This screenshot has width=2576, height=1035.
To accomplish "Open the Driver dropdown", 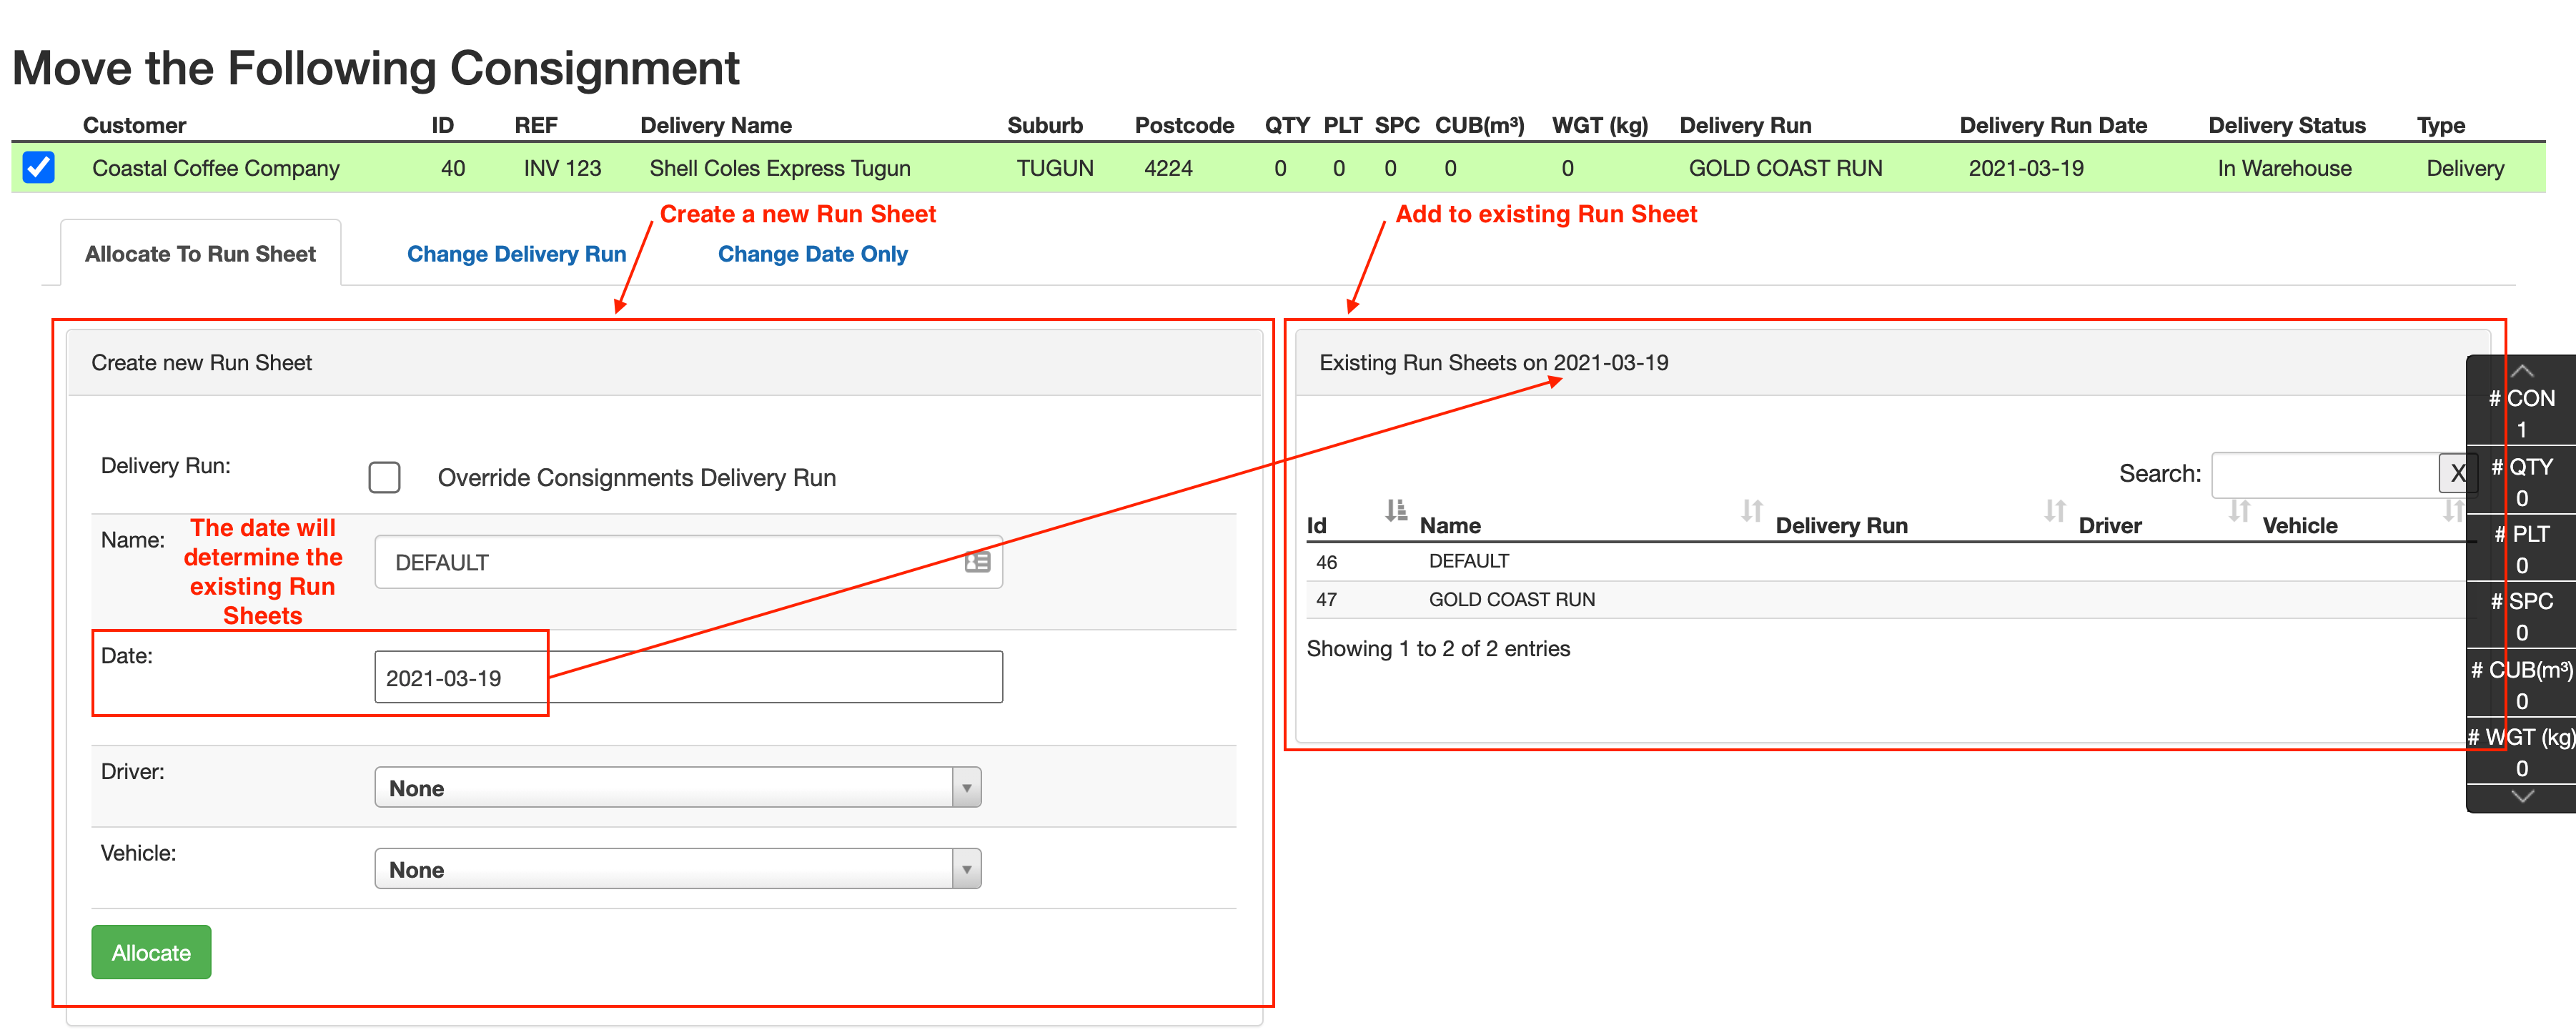I will [x=677, y=788].
